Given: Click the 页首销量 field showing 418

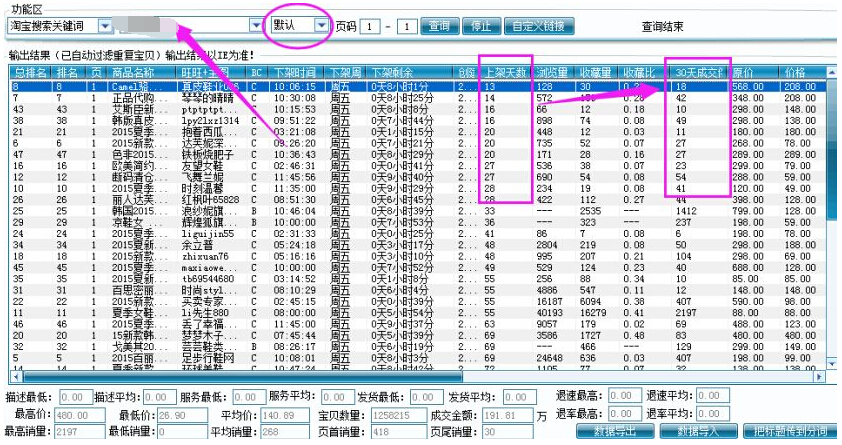Looking at the screenshot, I should click(x=397, y=432).
